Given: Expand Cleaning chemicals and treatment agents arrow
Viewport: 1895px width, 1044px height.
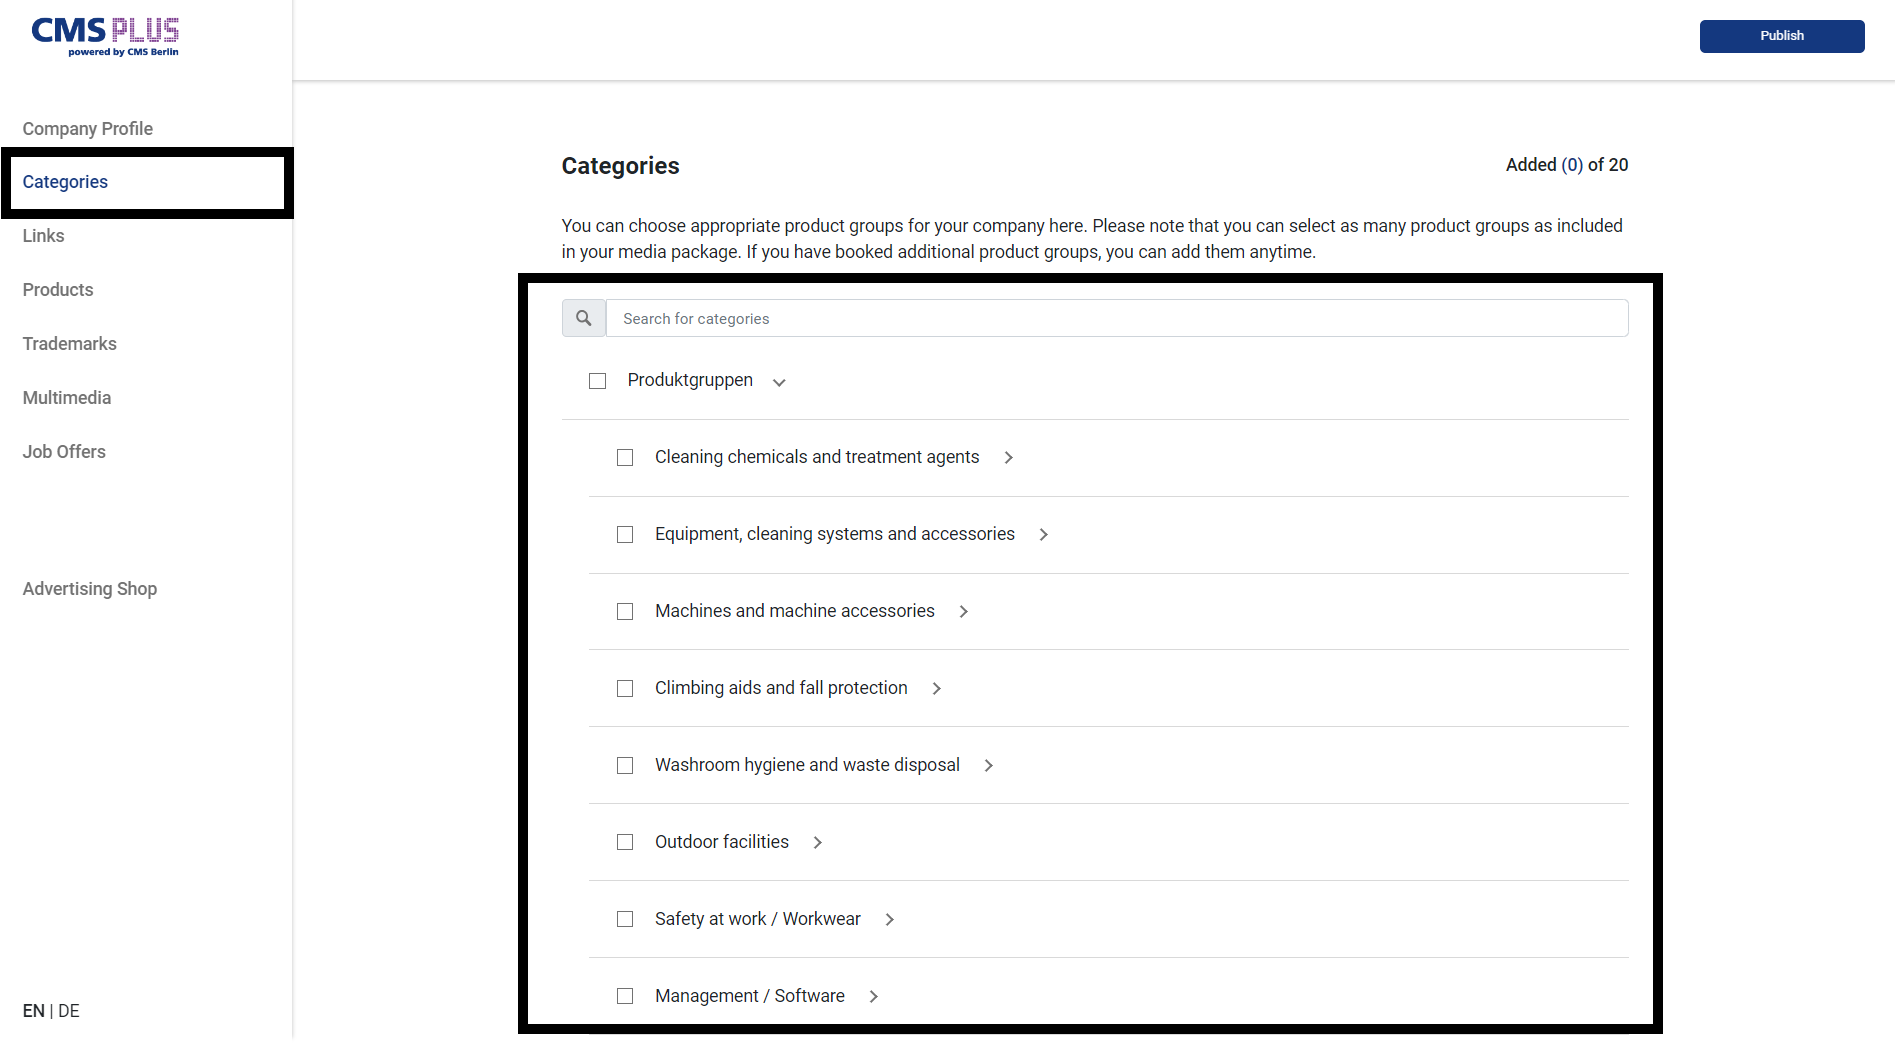Looking at the screenshot, I should (1008, 457).
